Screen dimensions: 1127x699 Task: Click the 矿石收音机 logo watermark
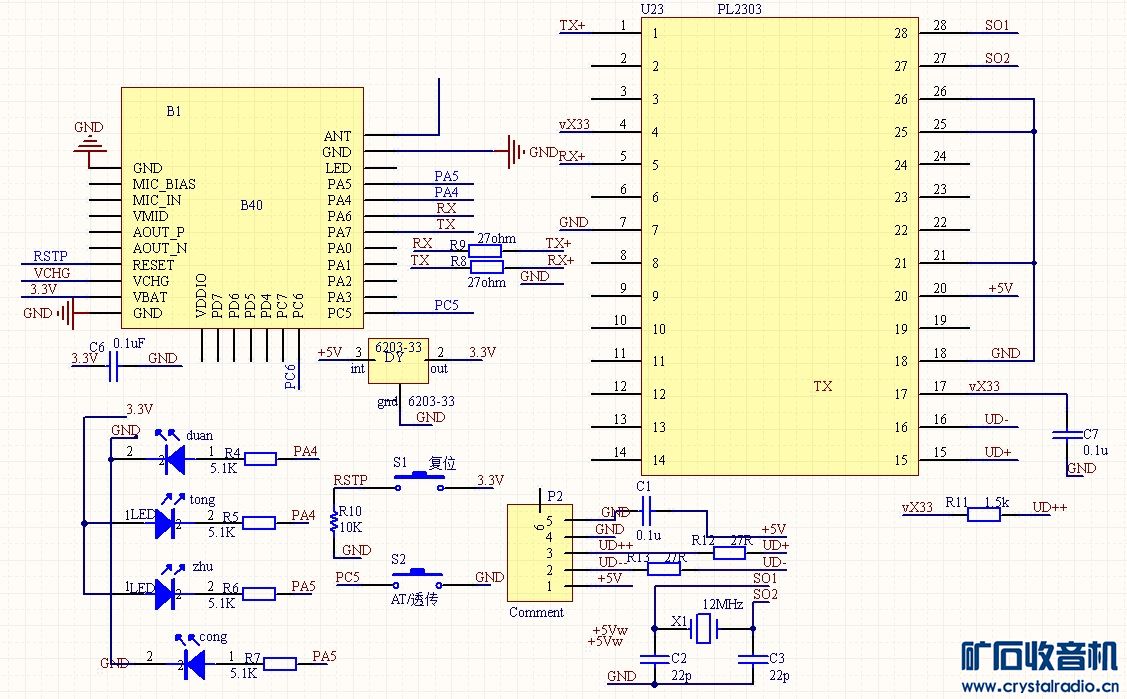(x=1038, y=656)
